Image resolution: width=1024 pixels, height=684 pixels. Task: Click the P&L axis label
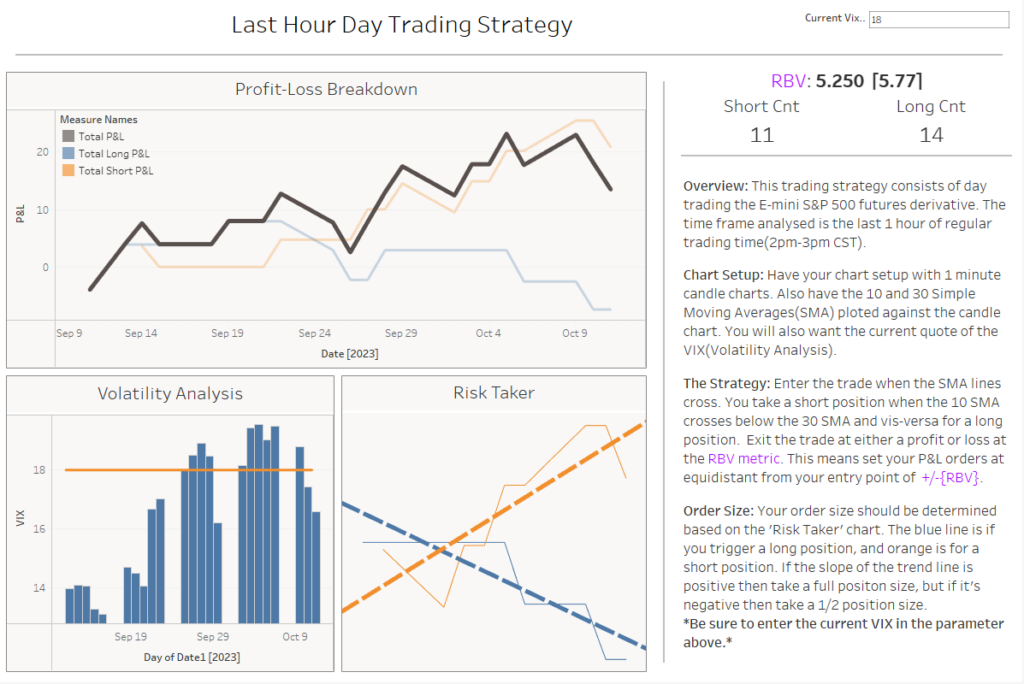pyautogui.click(x=22, y=215)
